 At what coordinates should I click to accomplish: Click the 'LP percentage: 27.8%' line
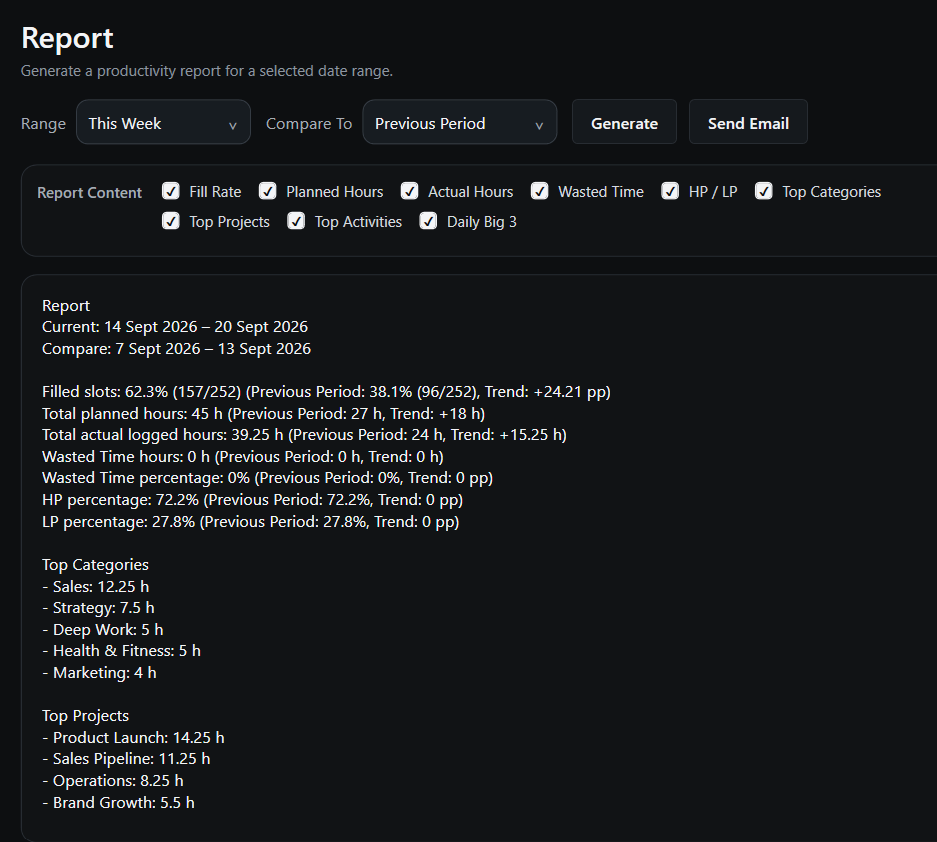coord(251,522)
